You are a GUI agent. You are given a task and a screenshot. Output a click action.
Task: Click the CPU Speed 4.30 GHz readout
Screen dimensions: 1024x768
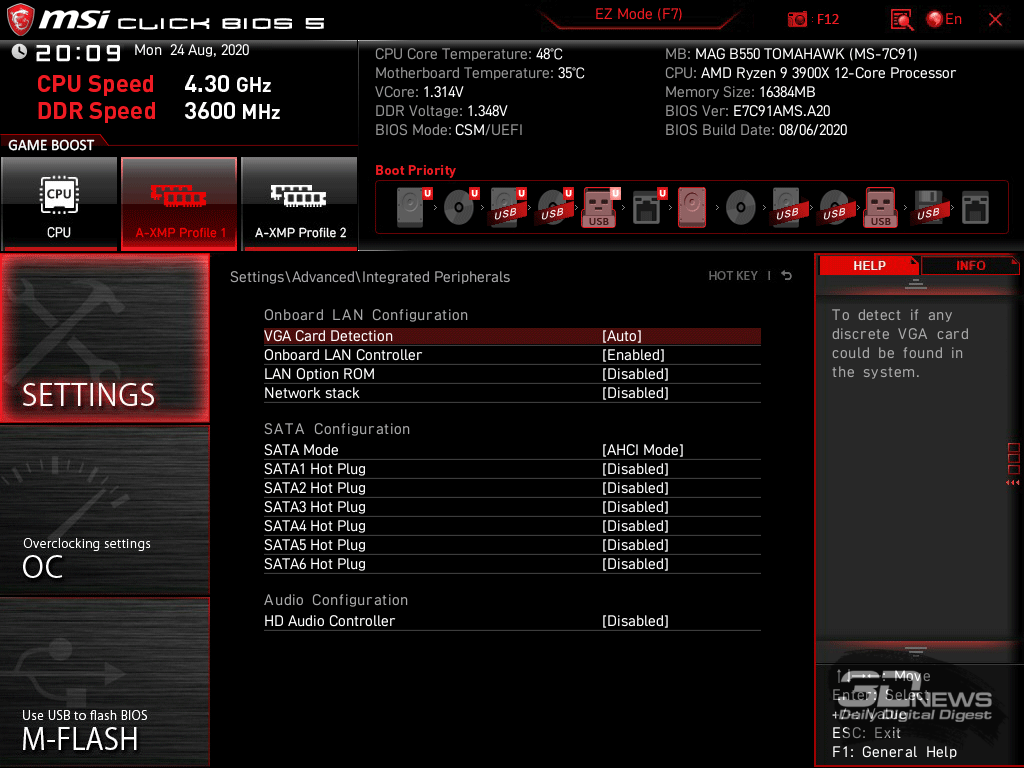pos(154,84)
